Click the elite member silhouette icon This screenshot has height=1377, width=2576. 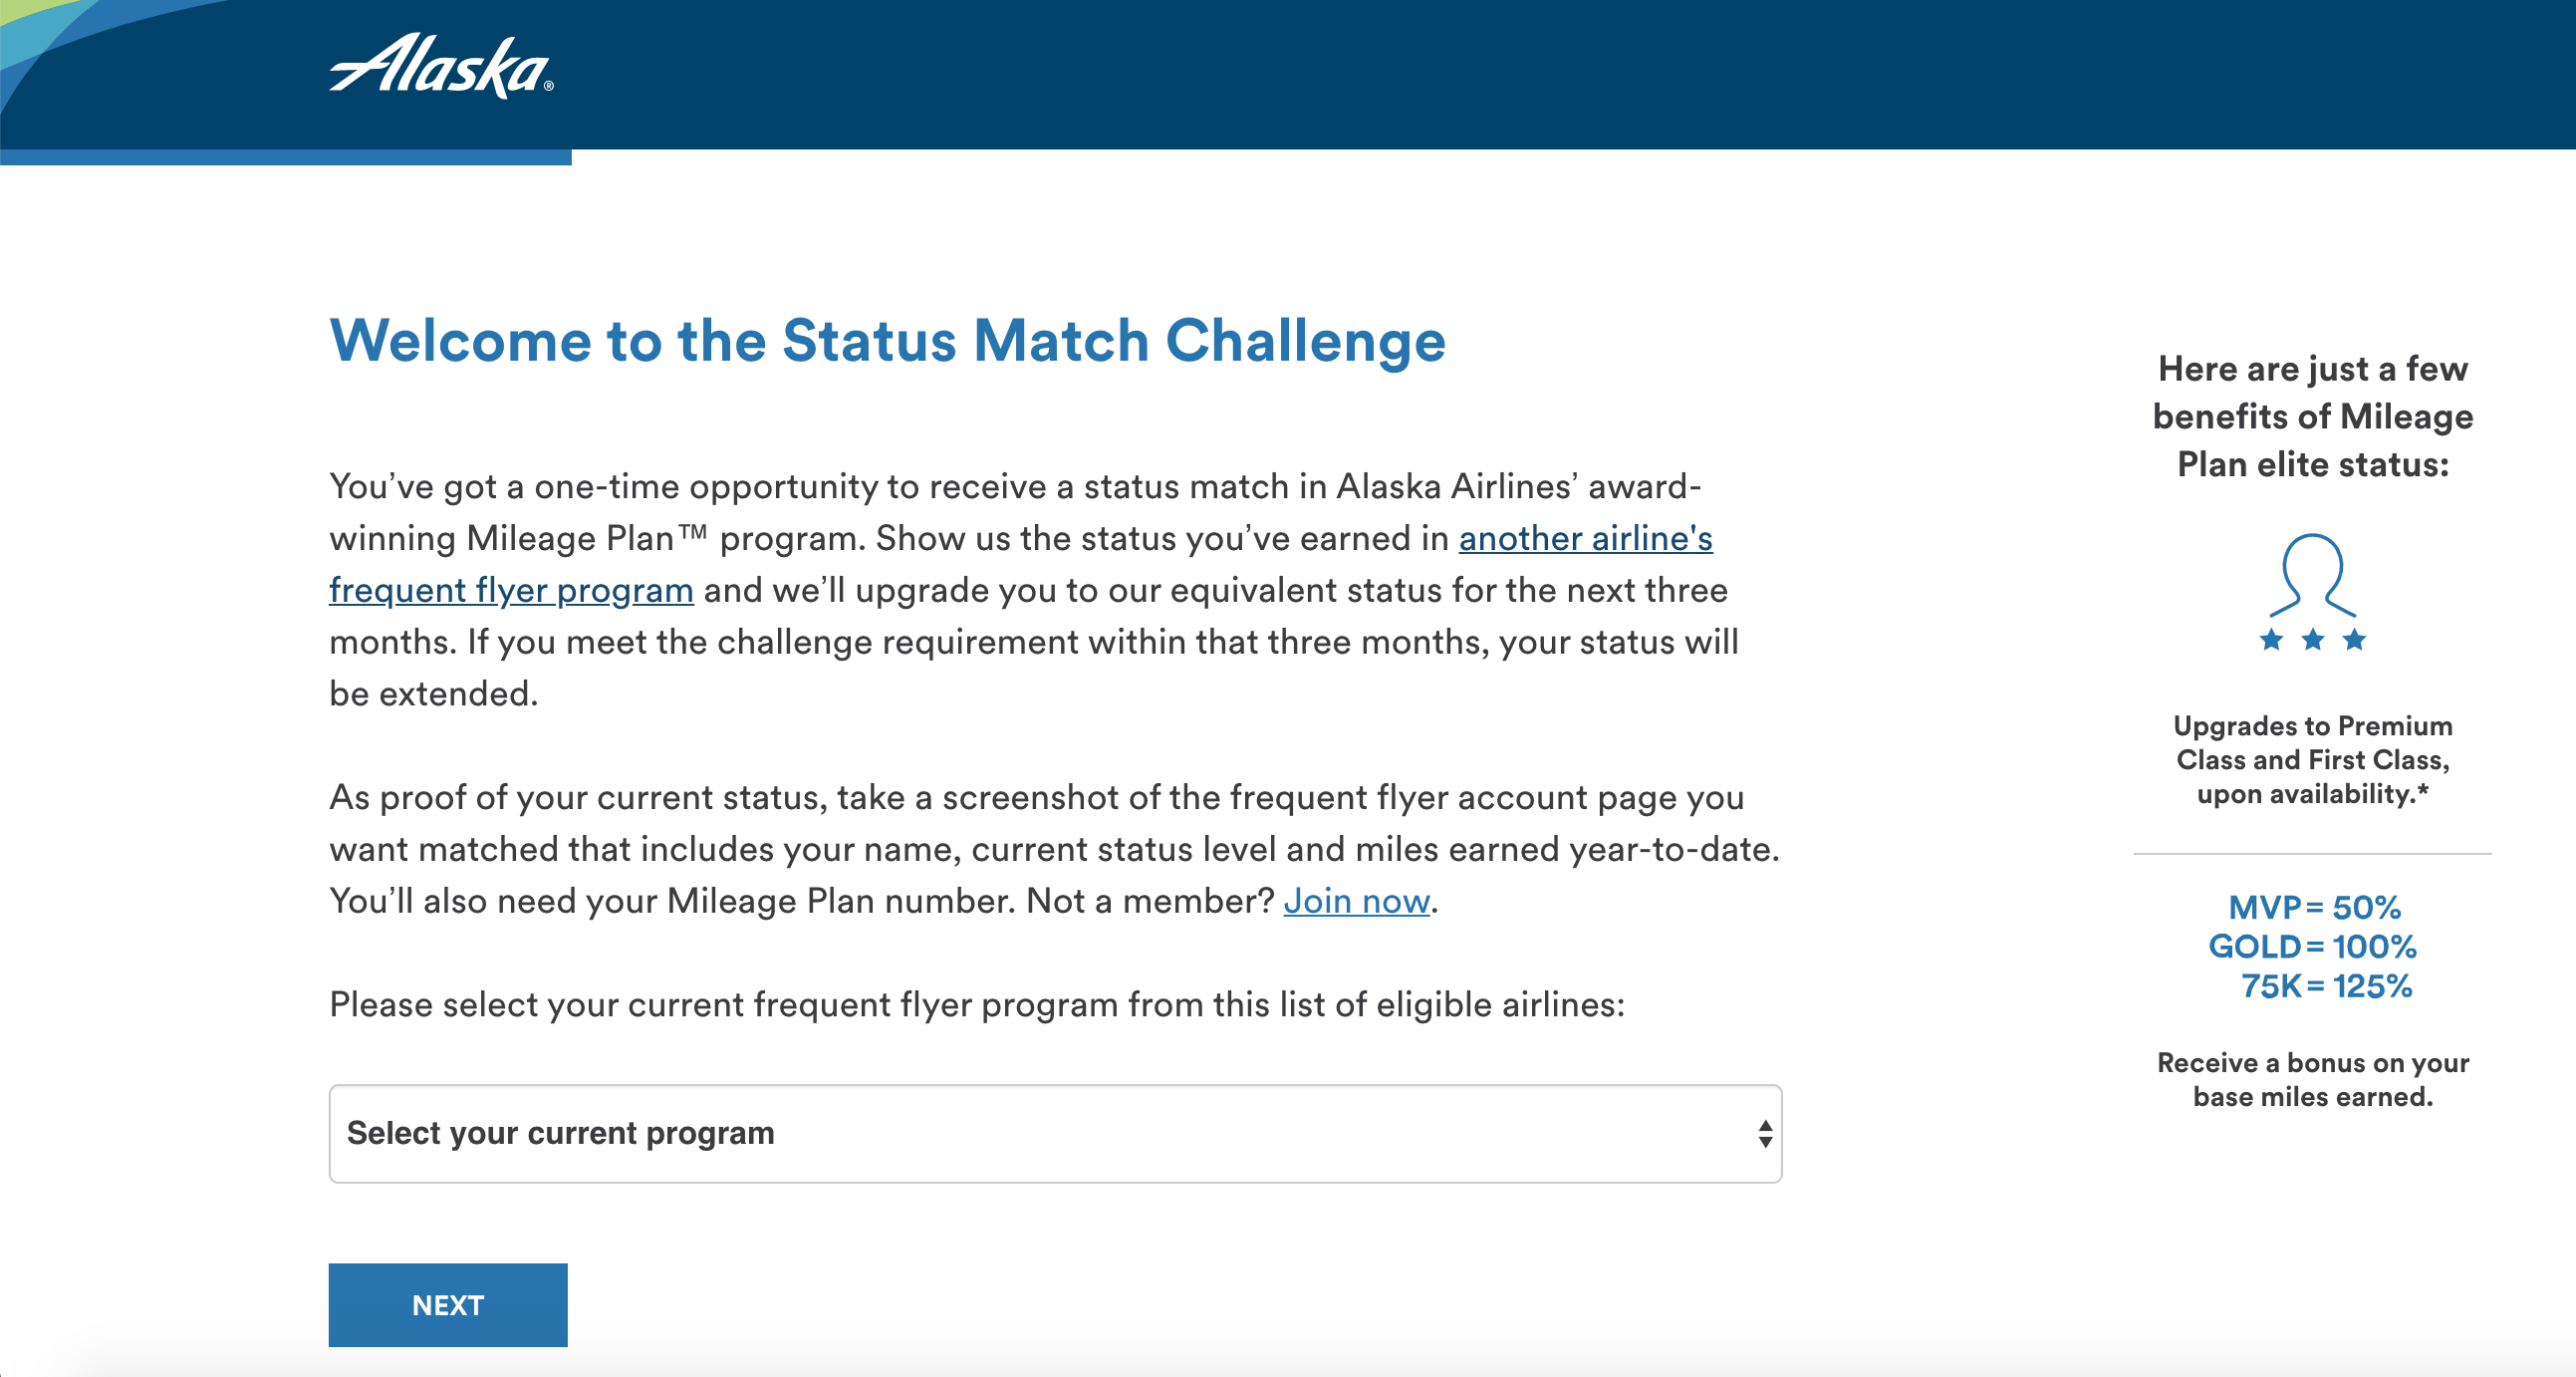click(2312, 574)
